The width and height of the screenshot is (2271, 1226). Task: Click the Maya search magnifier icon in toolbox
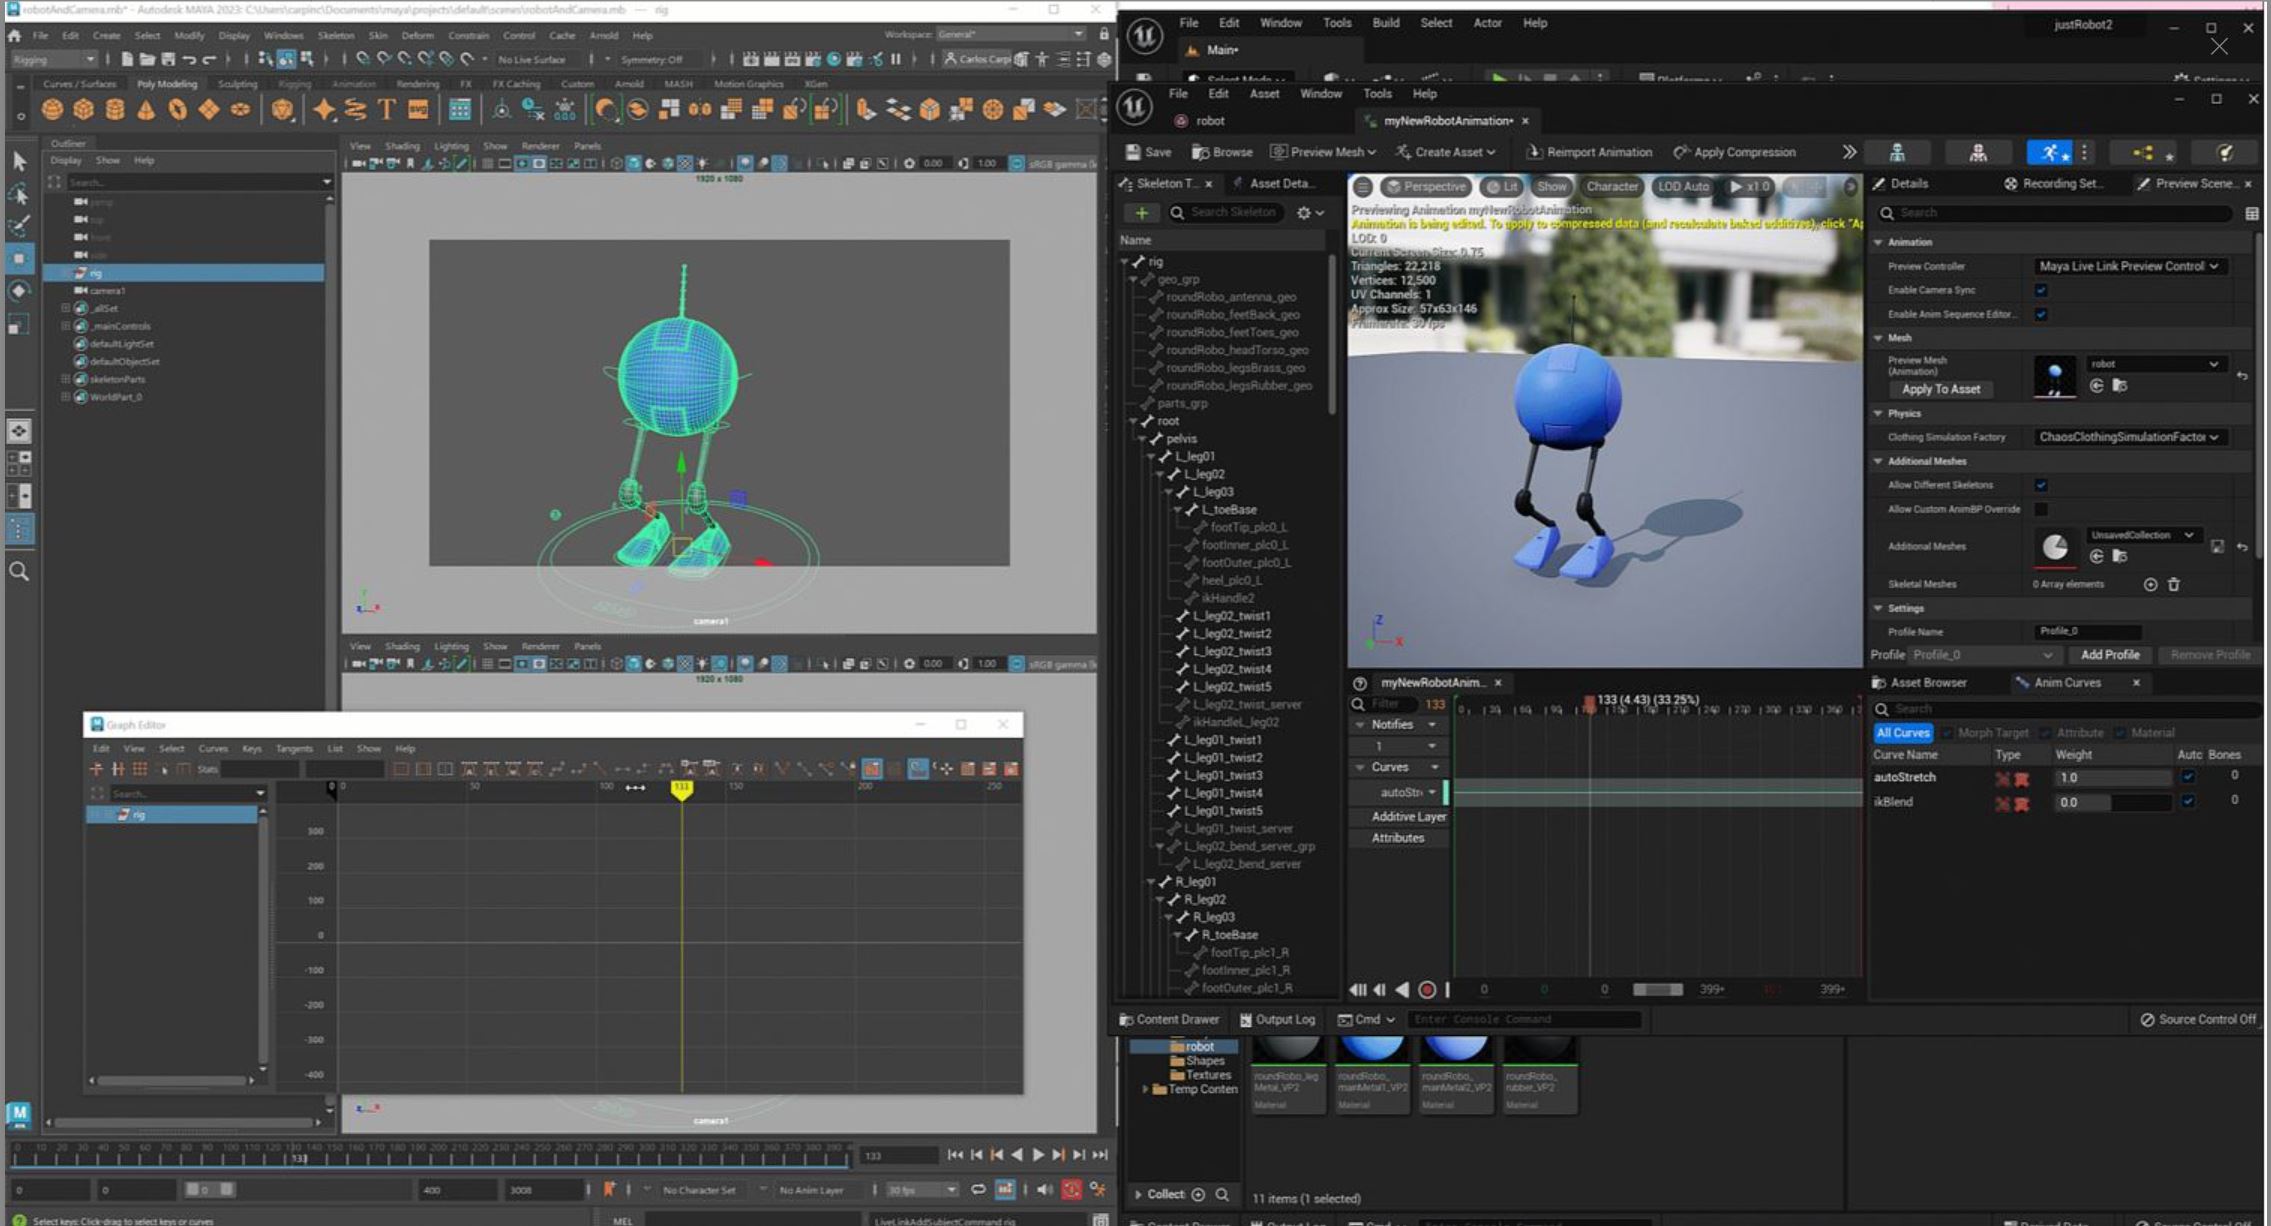click(19, 571)
